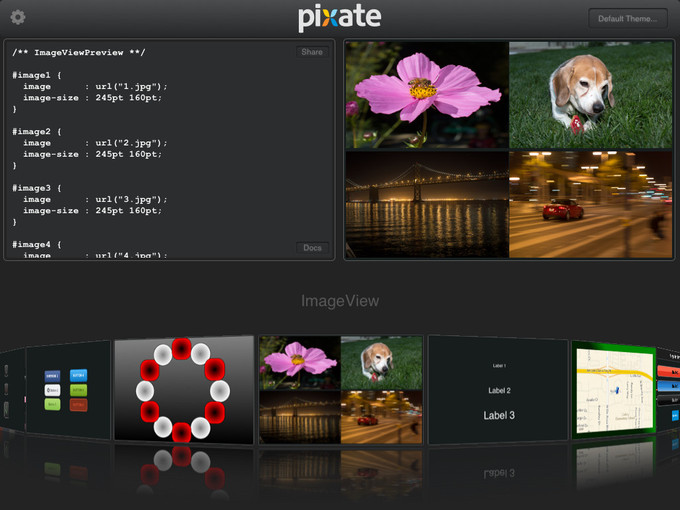Select the red car preview image
The image size is (680, 510).
tap(591, 204)
